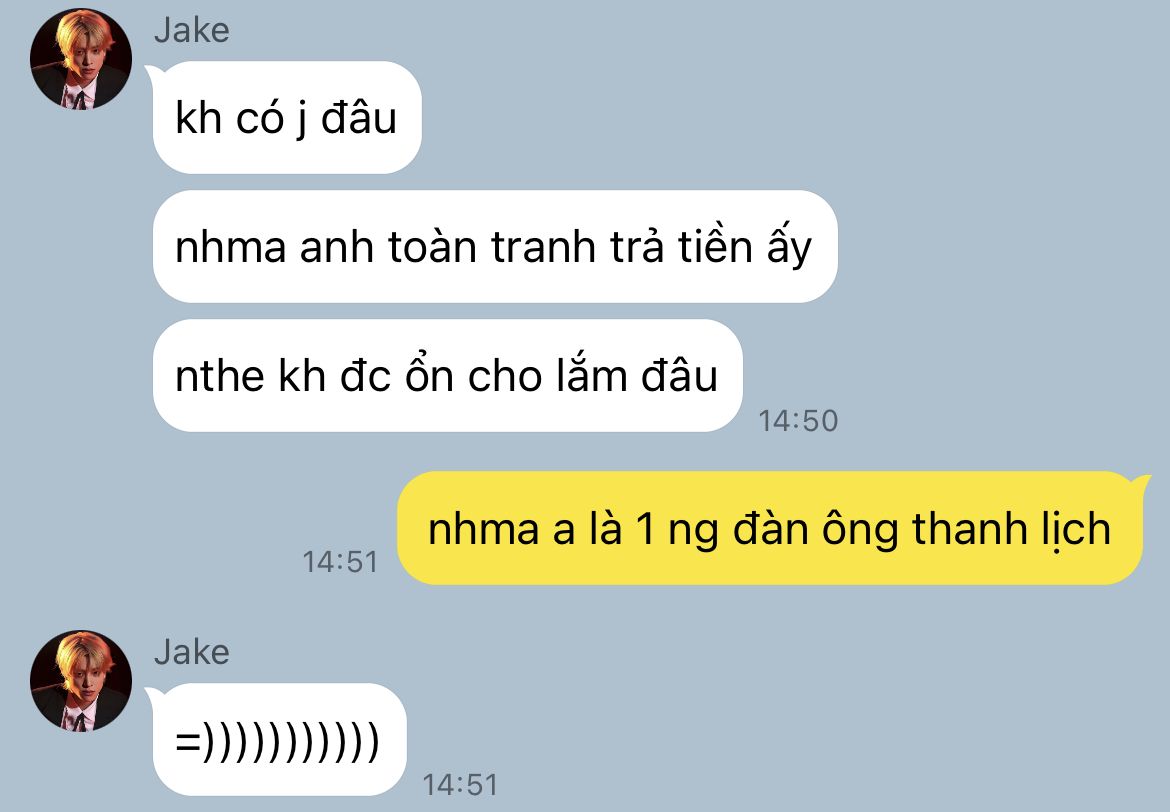Tap the yellow sent message bubble

pyautogui.click(x=770, y=528)
